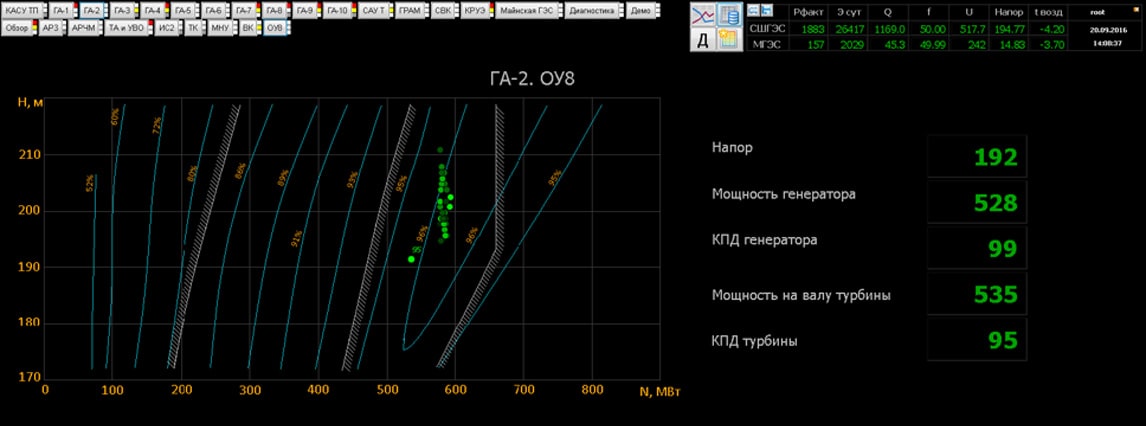Image resolution: width=1146 pixels, height=426 pixels.
Task: Click the Майнская ГЭС button
Action: [523, 11]
